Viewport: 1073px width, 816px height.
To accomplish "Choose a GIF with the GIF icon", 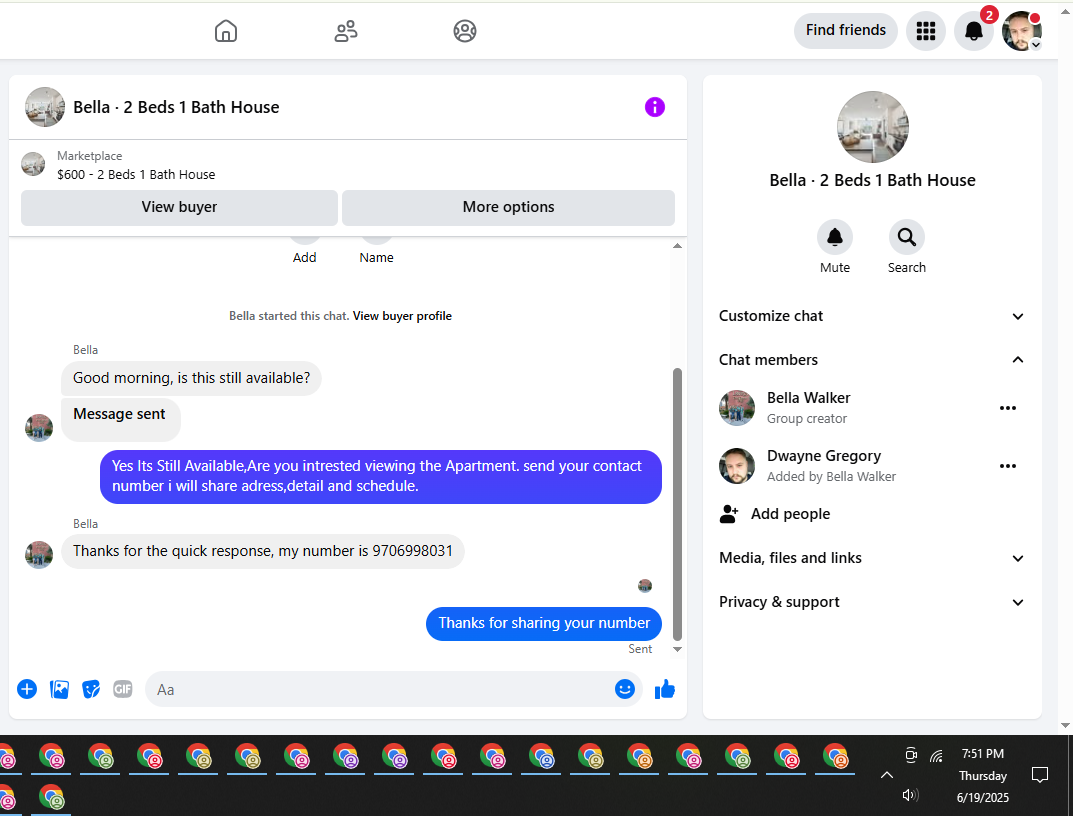I will click(x=122, y=689).
